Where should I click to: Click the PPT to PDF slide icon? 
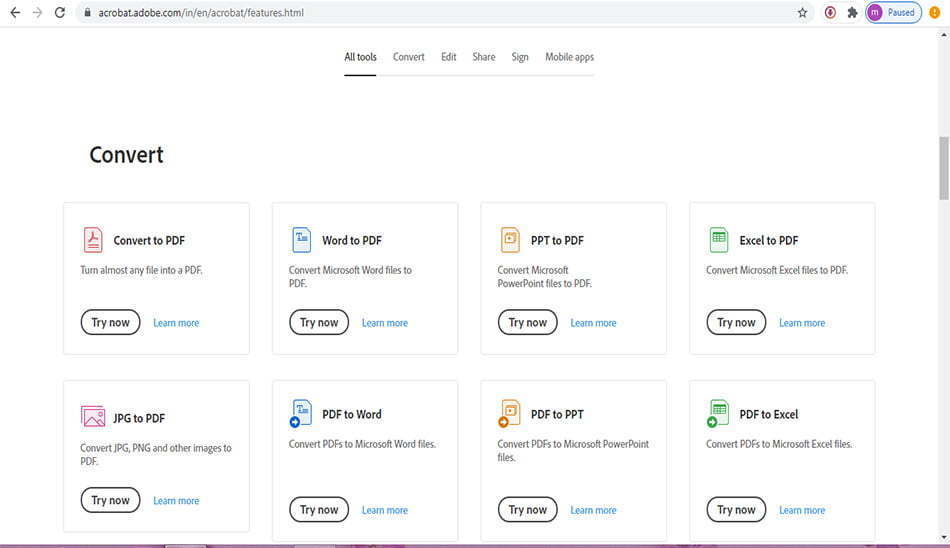[x=510, y=240]
